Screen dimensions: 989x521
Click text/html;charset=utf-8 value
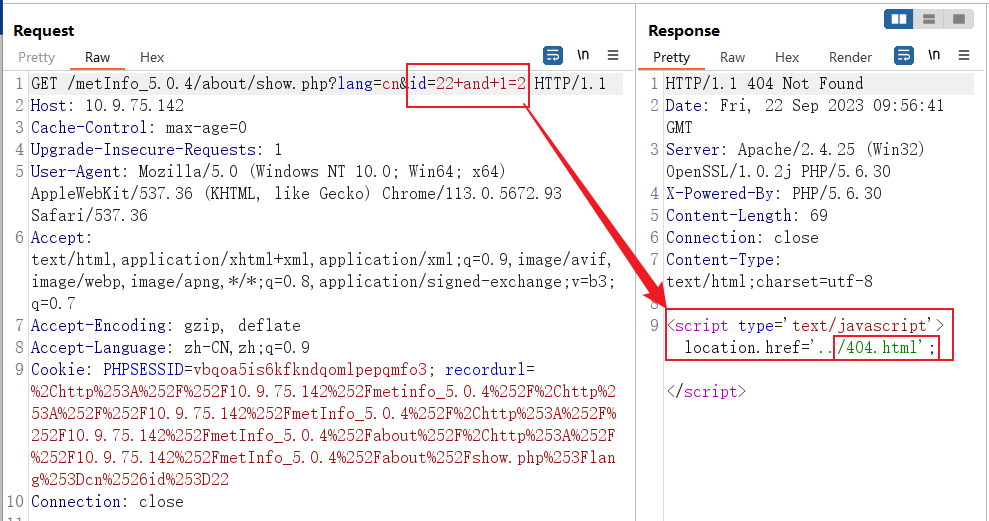coord(770,281)
